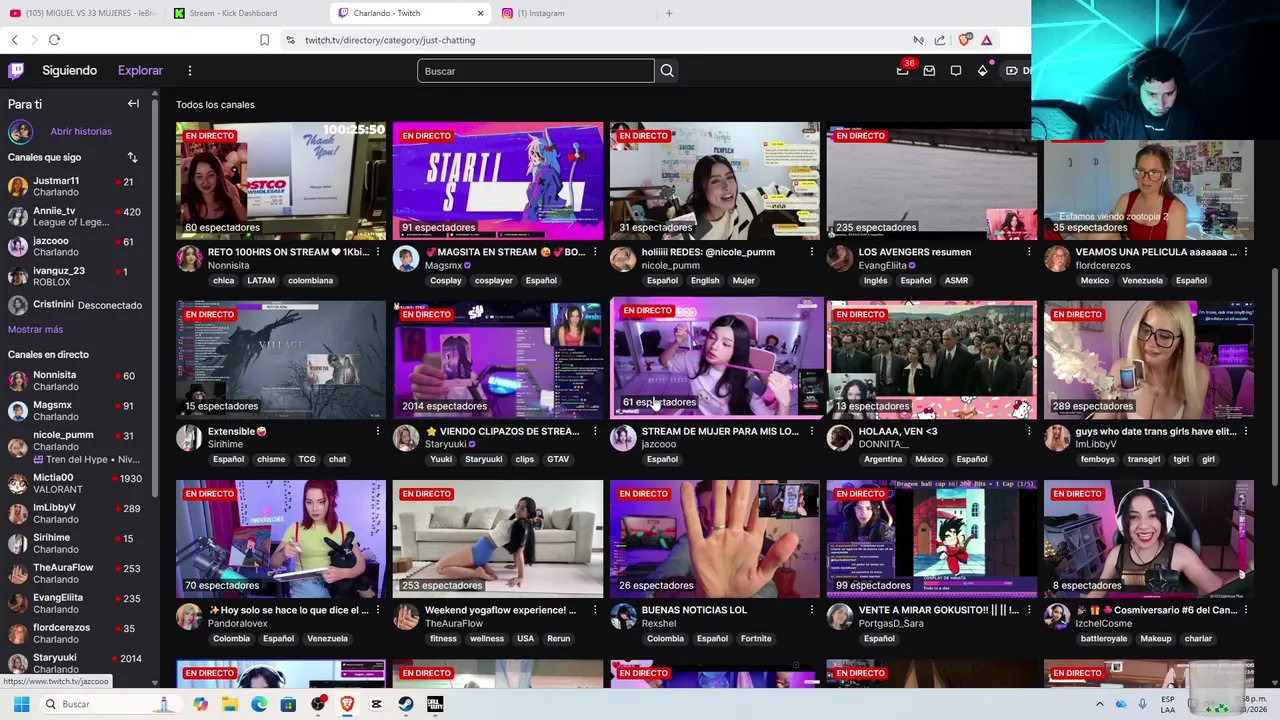Open ivanguz_23 ROBLOX channel in sidebar
Screen dimensions: 1280x720
coord(76,276)
